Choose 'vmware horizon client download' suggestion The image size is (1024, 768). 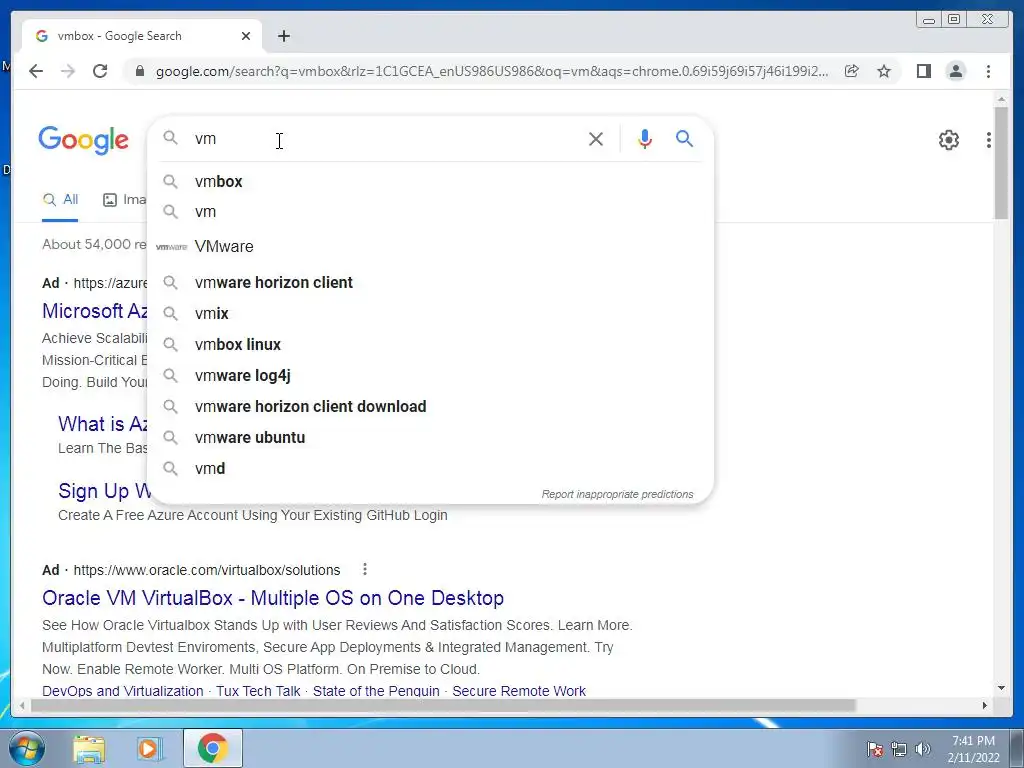click(x=431, y=406)
